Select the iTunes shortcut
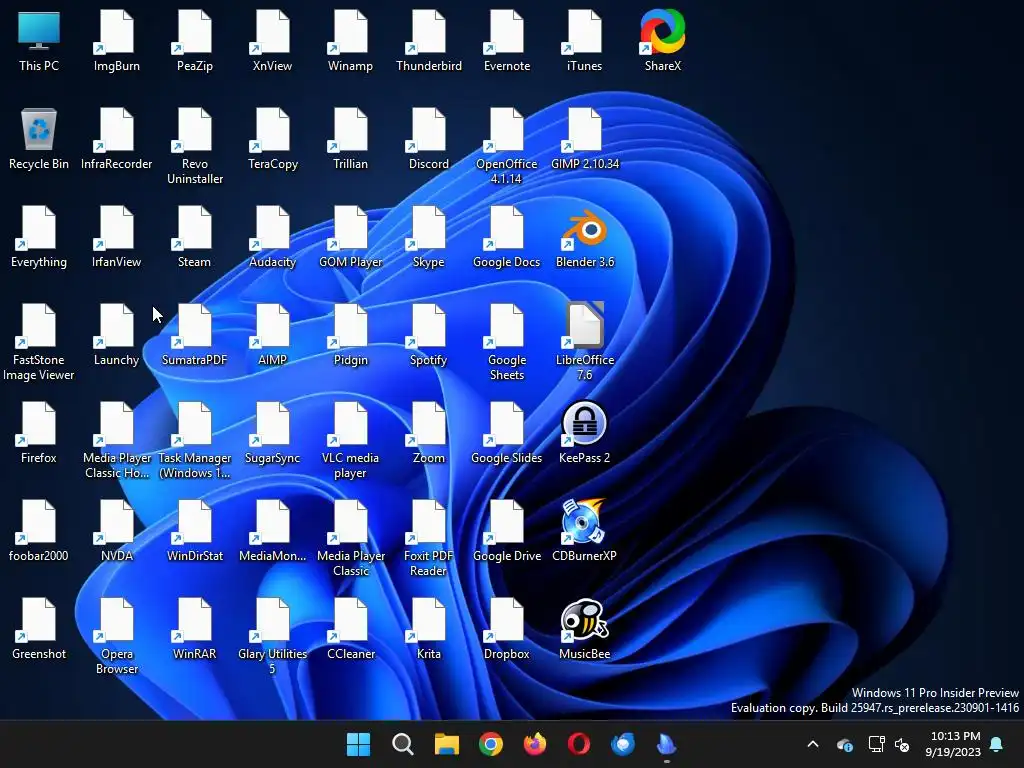The height and width of the screenshot is (768, 1024). [584, 40]
